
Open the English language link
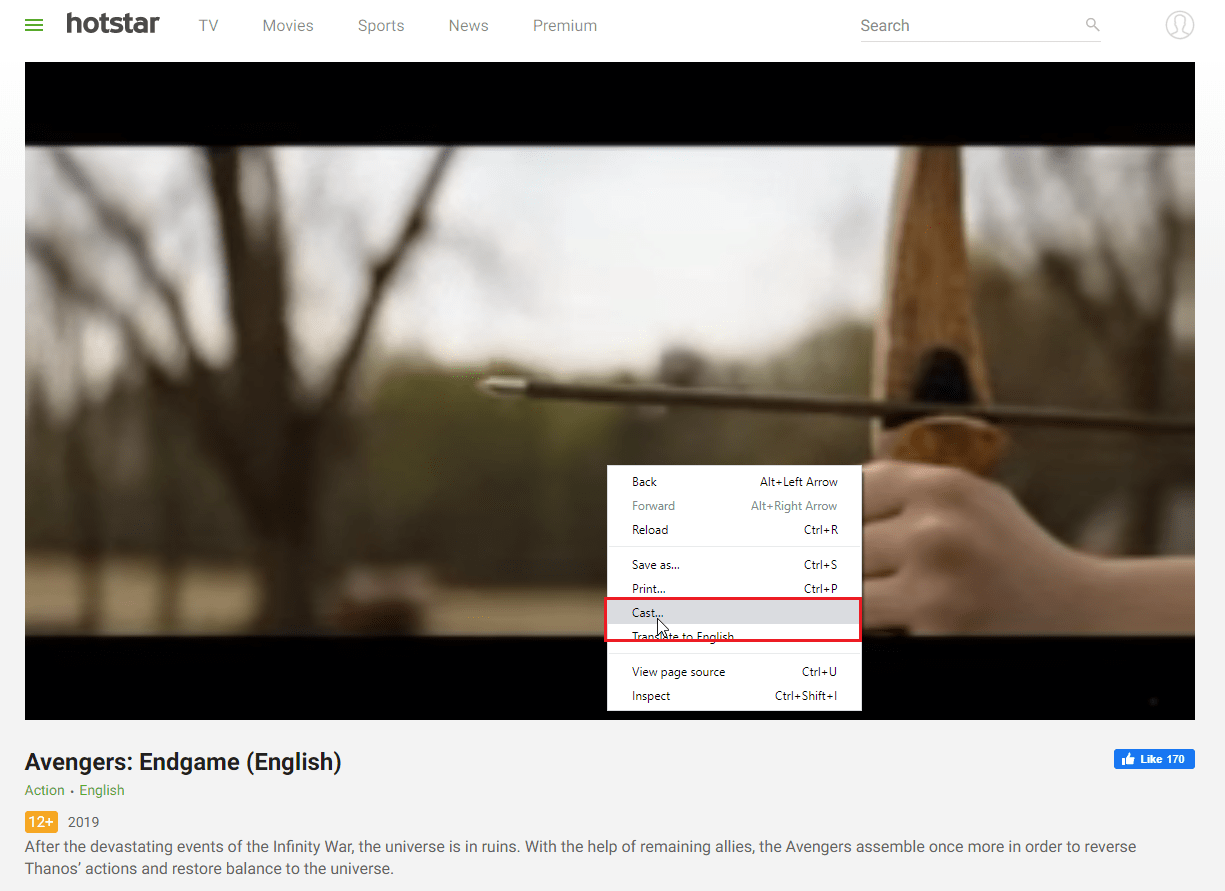click(x=102, y=790)
